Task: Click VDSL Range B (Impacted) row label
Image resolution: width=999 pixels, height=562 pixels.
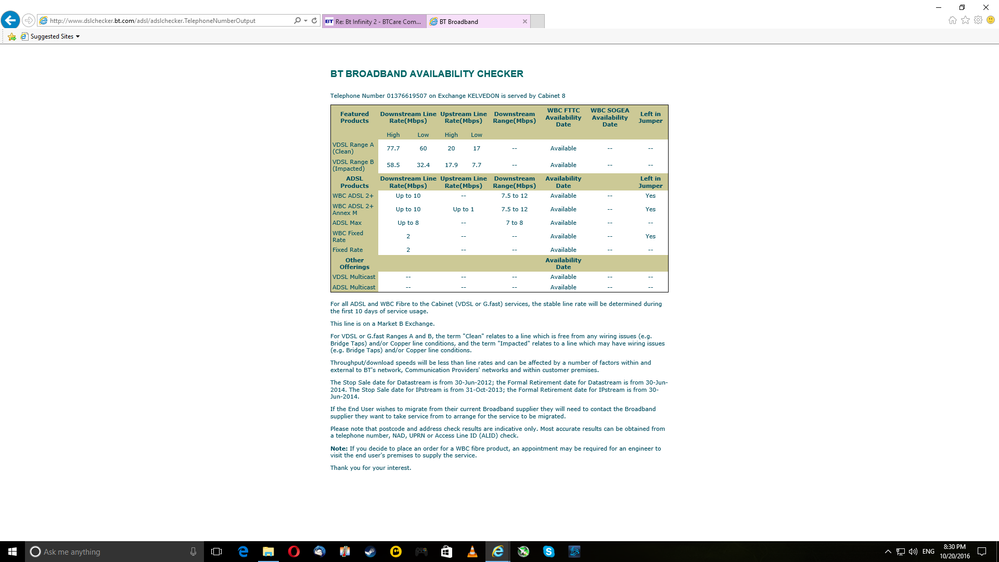Action: (x=353, y=165)
